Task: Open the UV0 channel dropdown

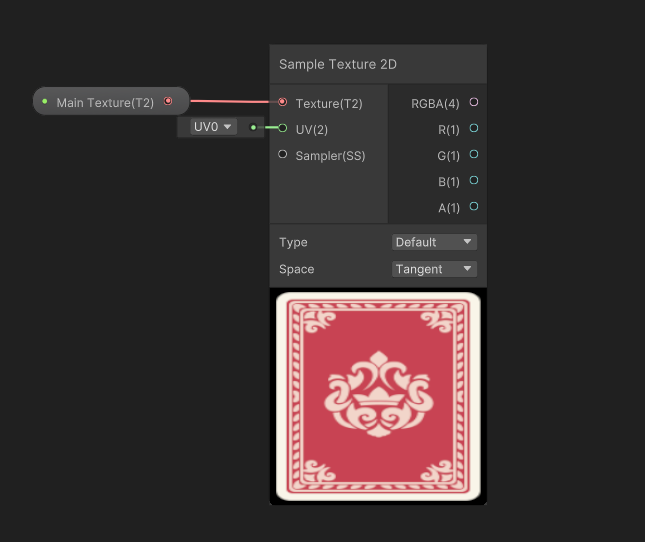Action: pos(213,127)
